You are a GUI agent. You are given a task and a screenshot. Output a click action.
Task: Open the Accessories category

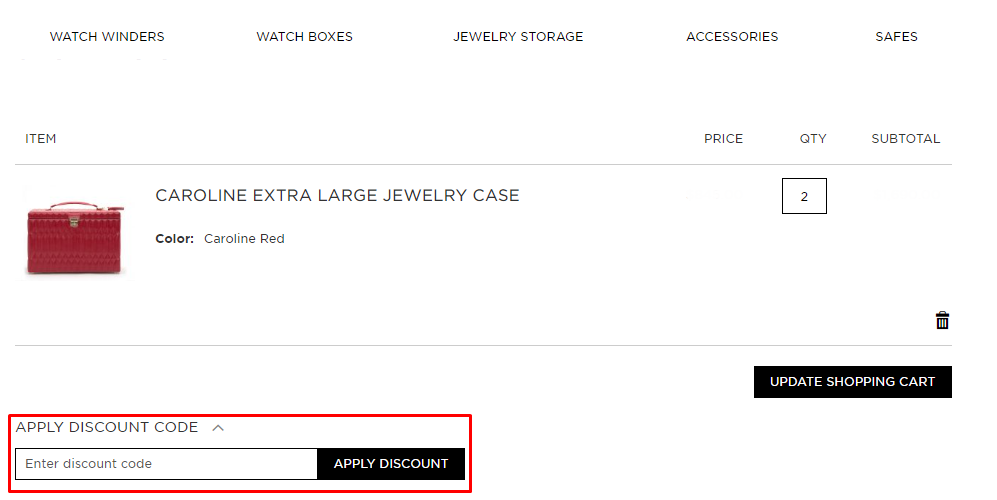click(x=732, y=37)
